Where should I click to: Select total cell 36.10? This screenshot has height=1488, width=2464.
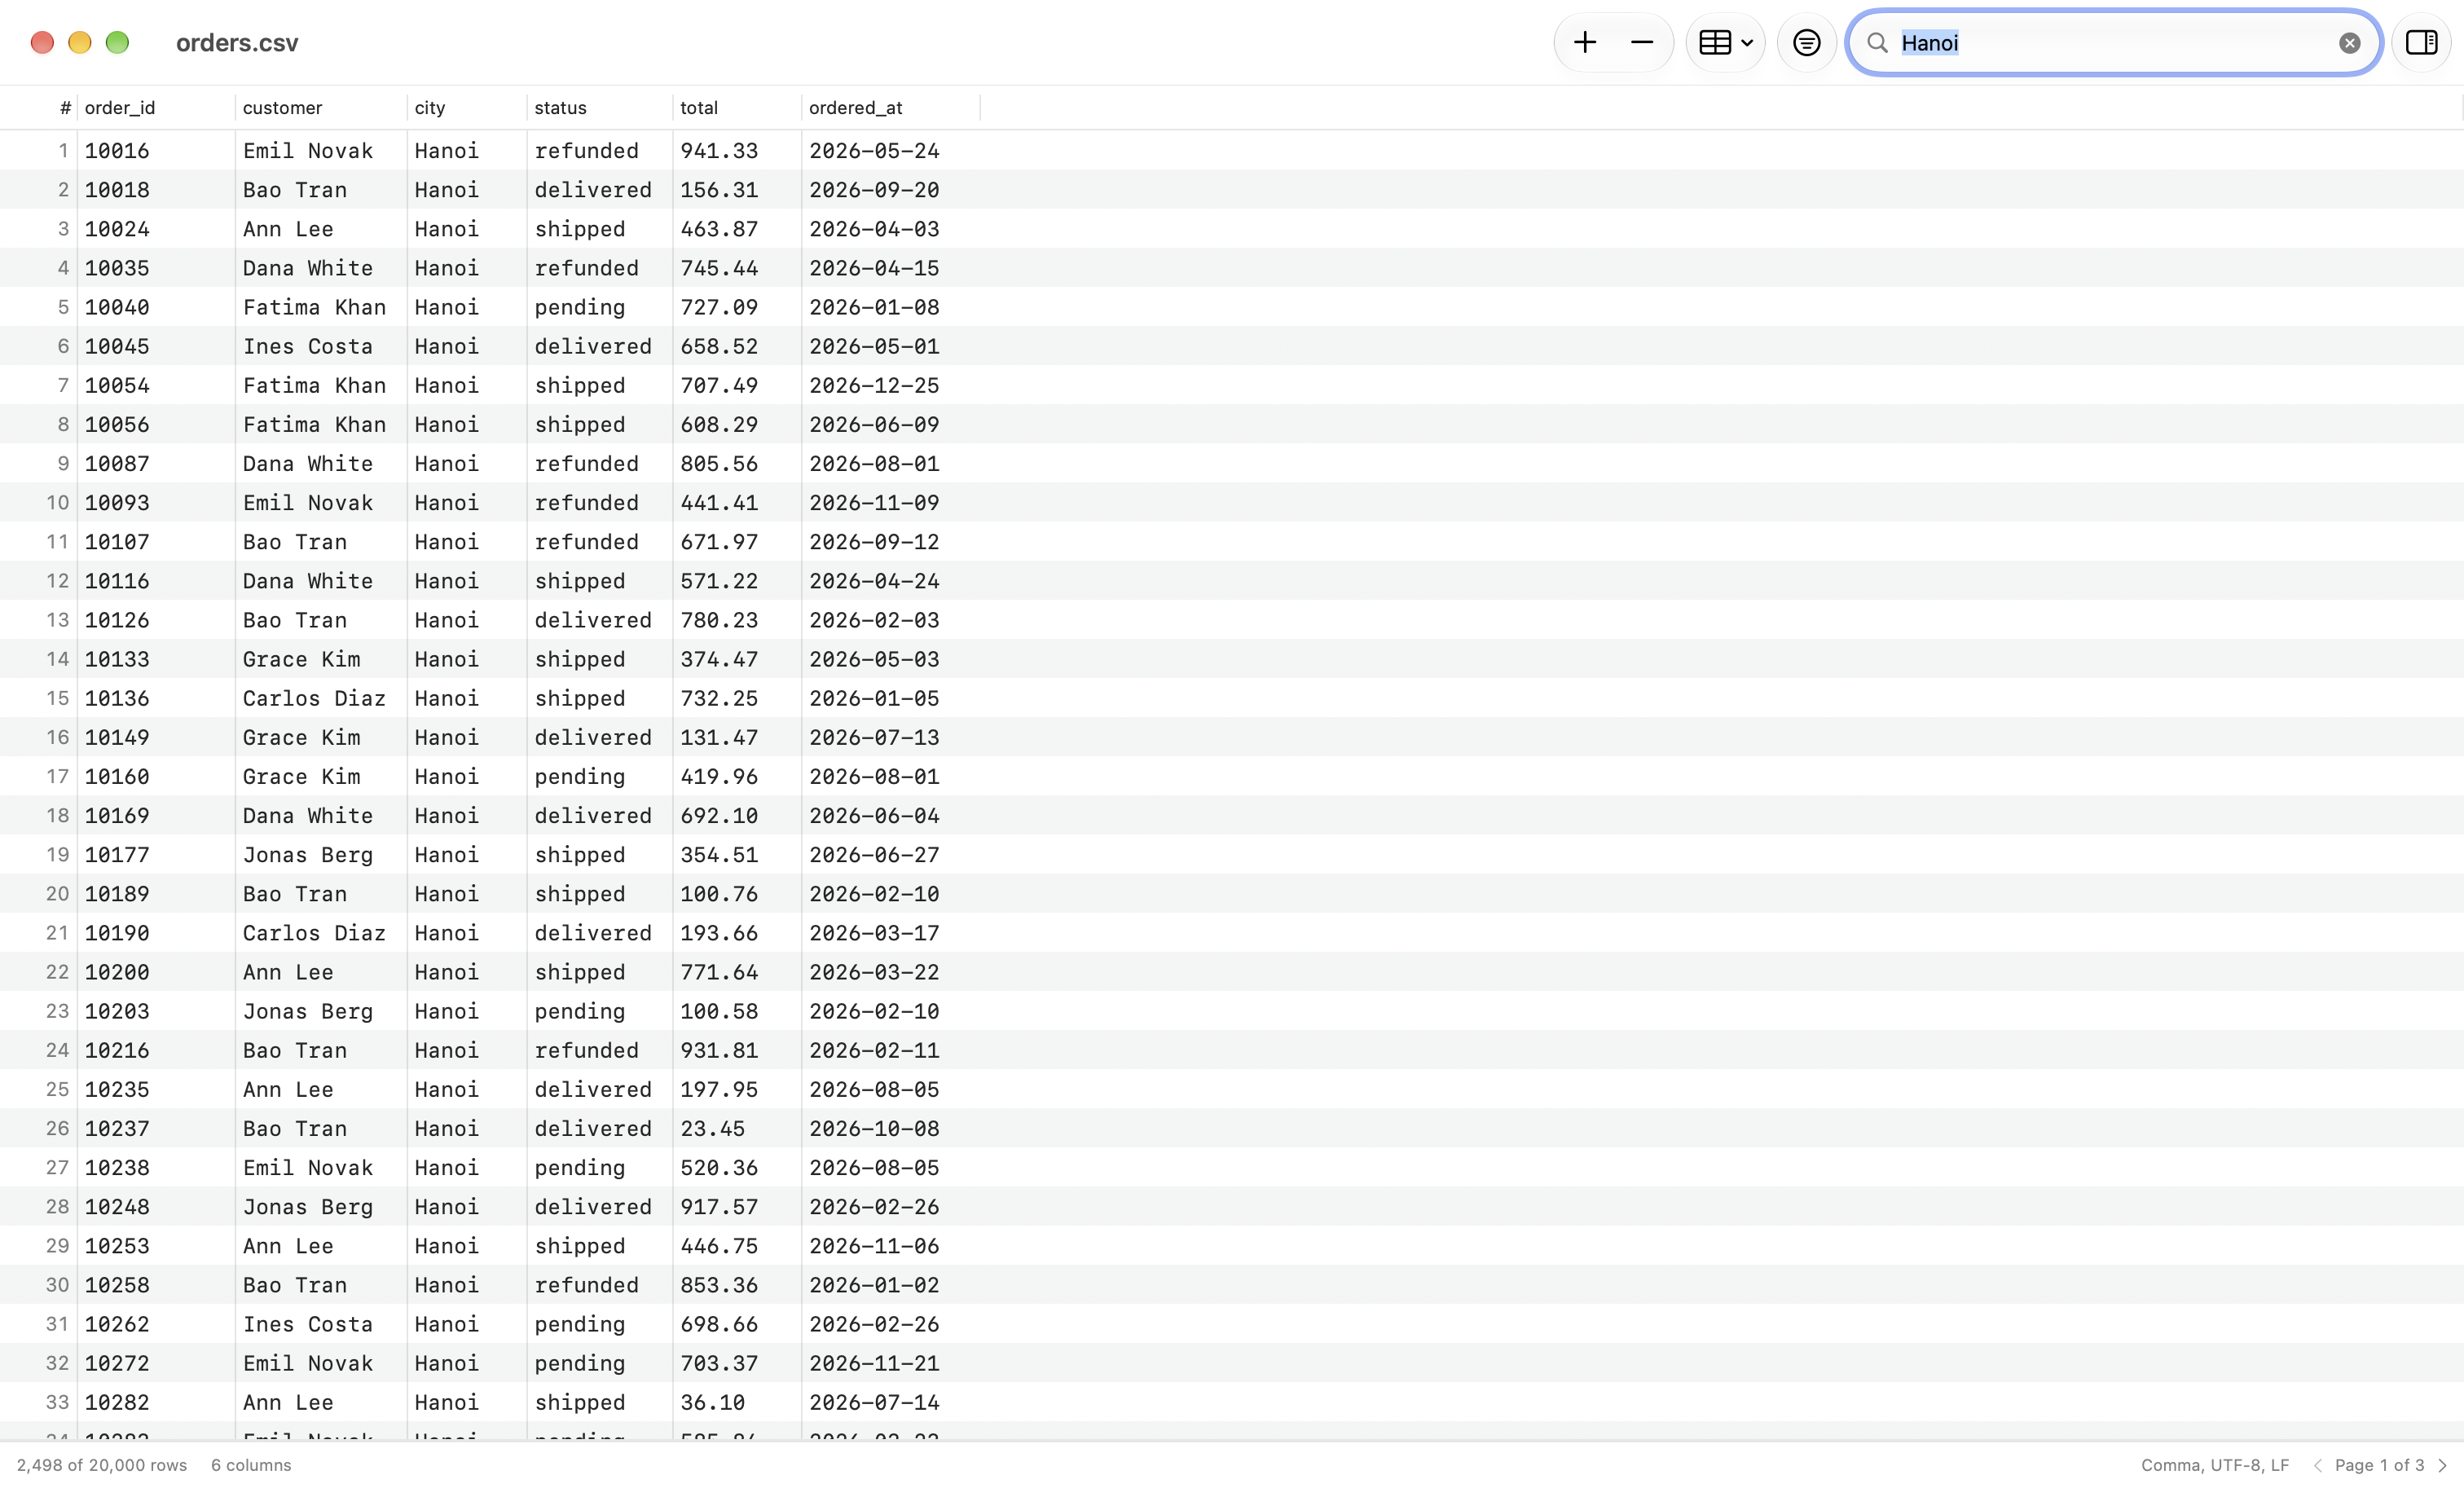tap(737, 1402)
